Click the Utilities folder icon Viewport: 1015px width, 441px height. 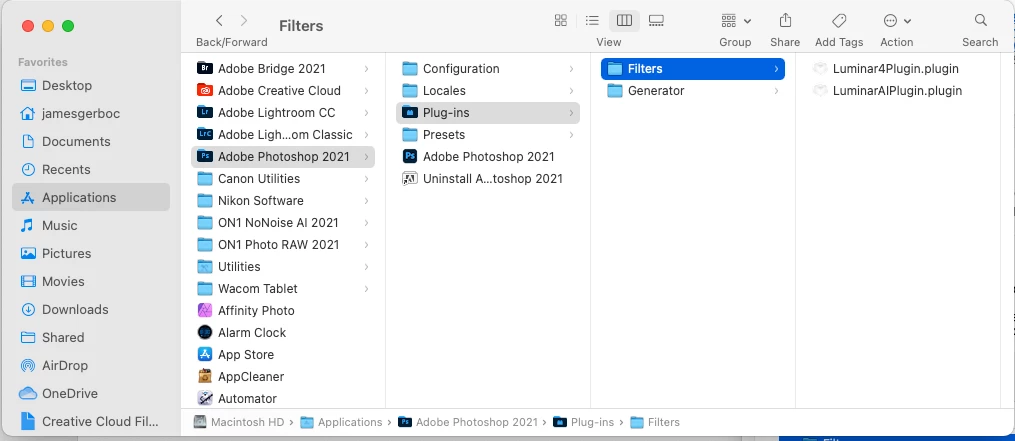pyautogui.click(x=205, y=266)
